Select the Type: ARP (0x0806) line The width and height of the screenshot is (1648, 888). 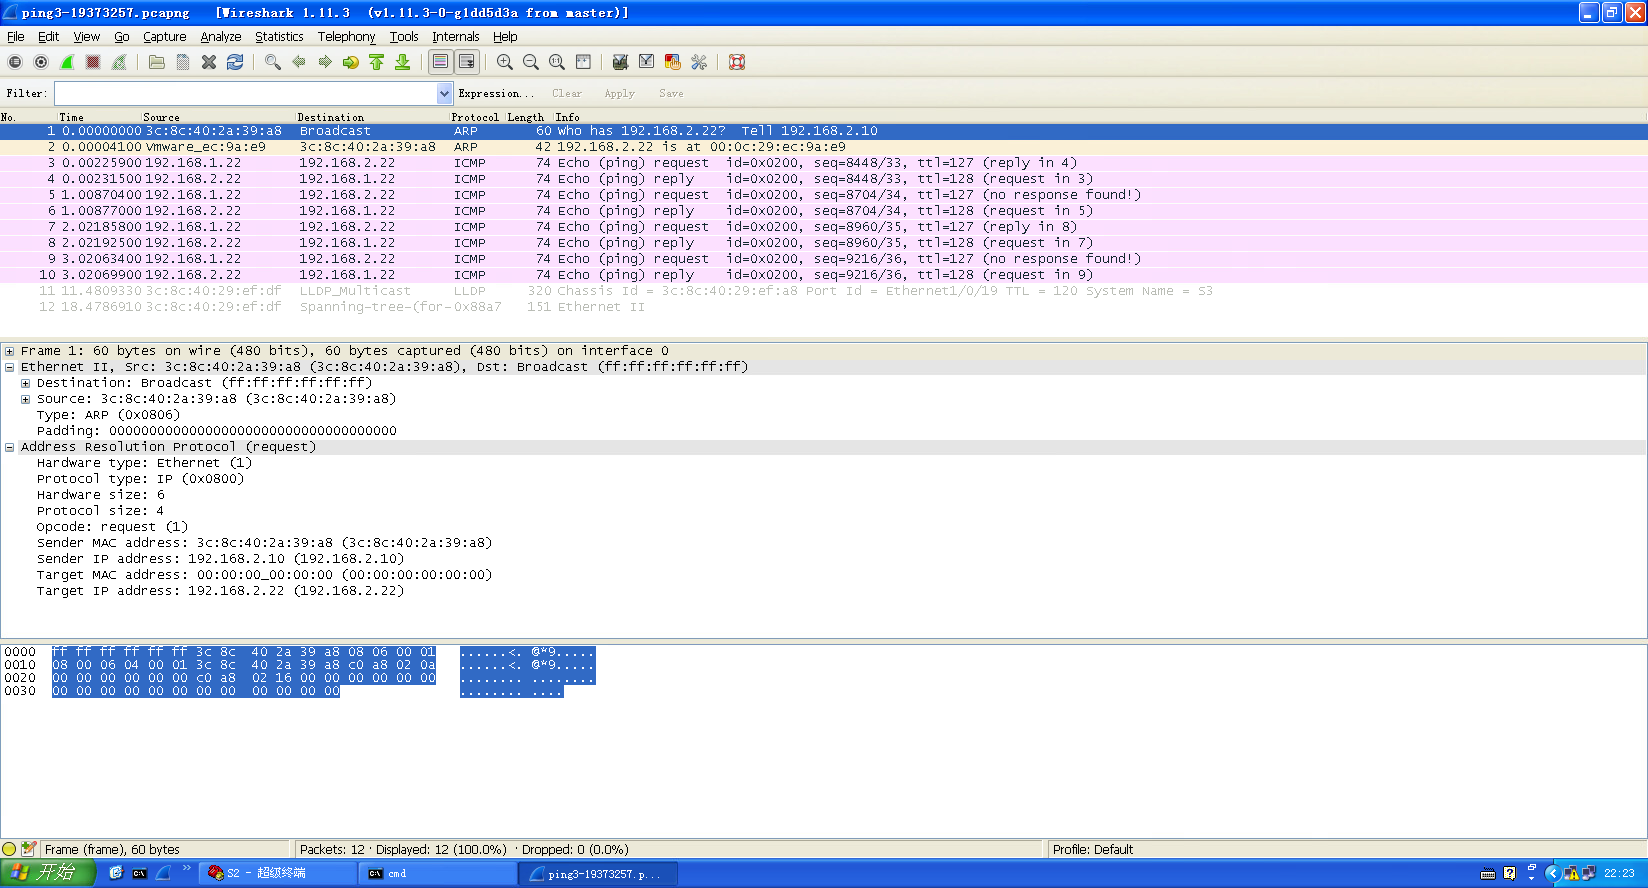pyautogui.click(x=108, y=415)
